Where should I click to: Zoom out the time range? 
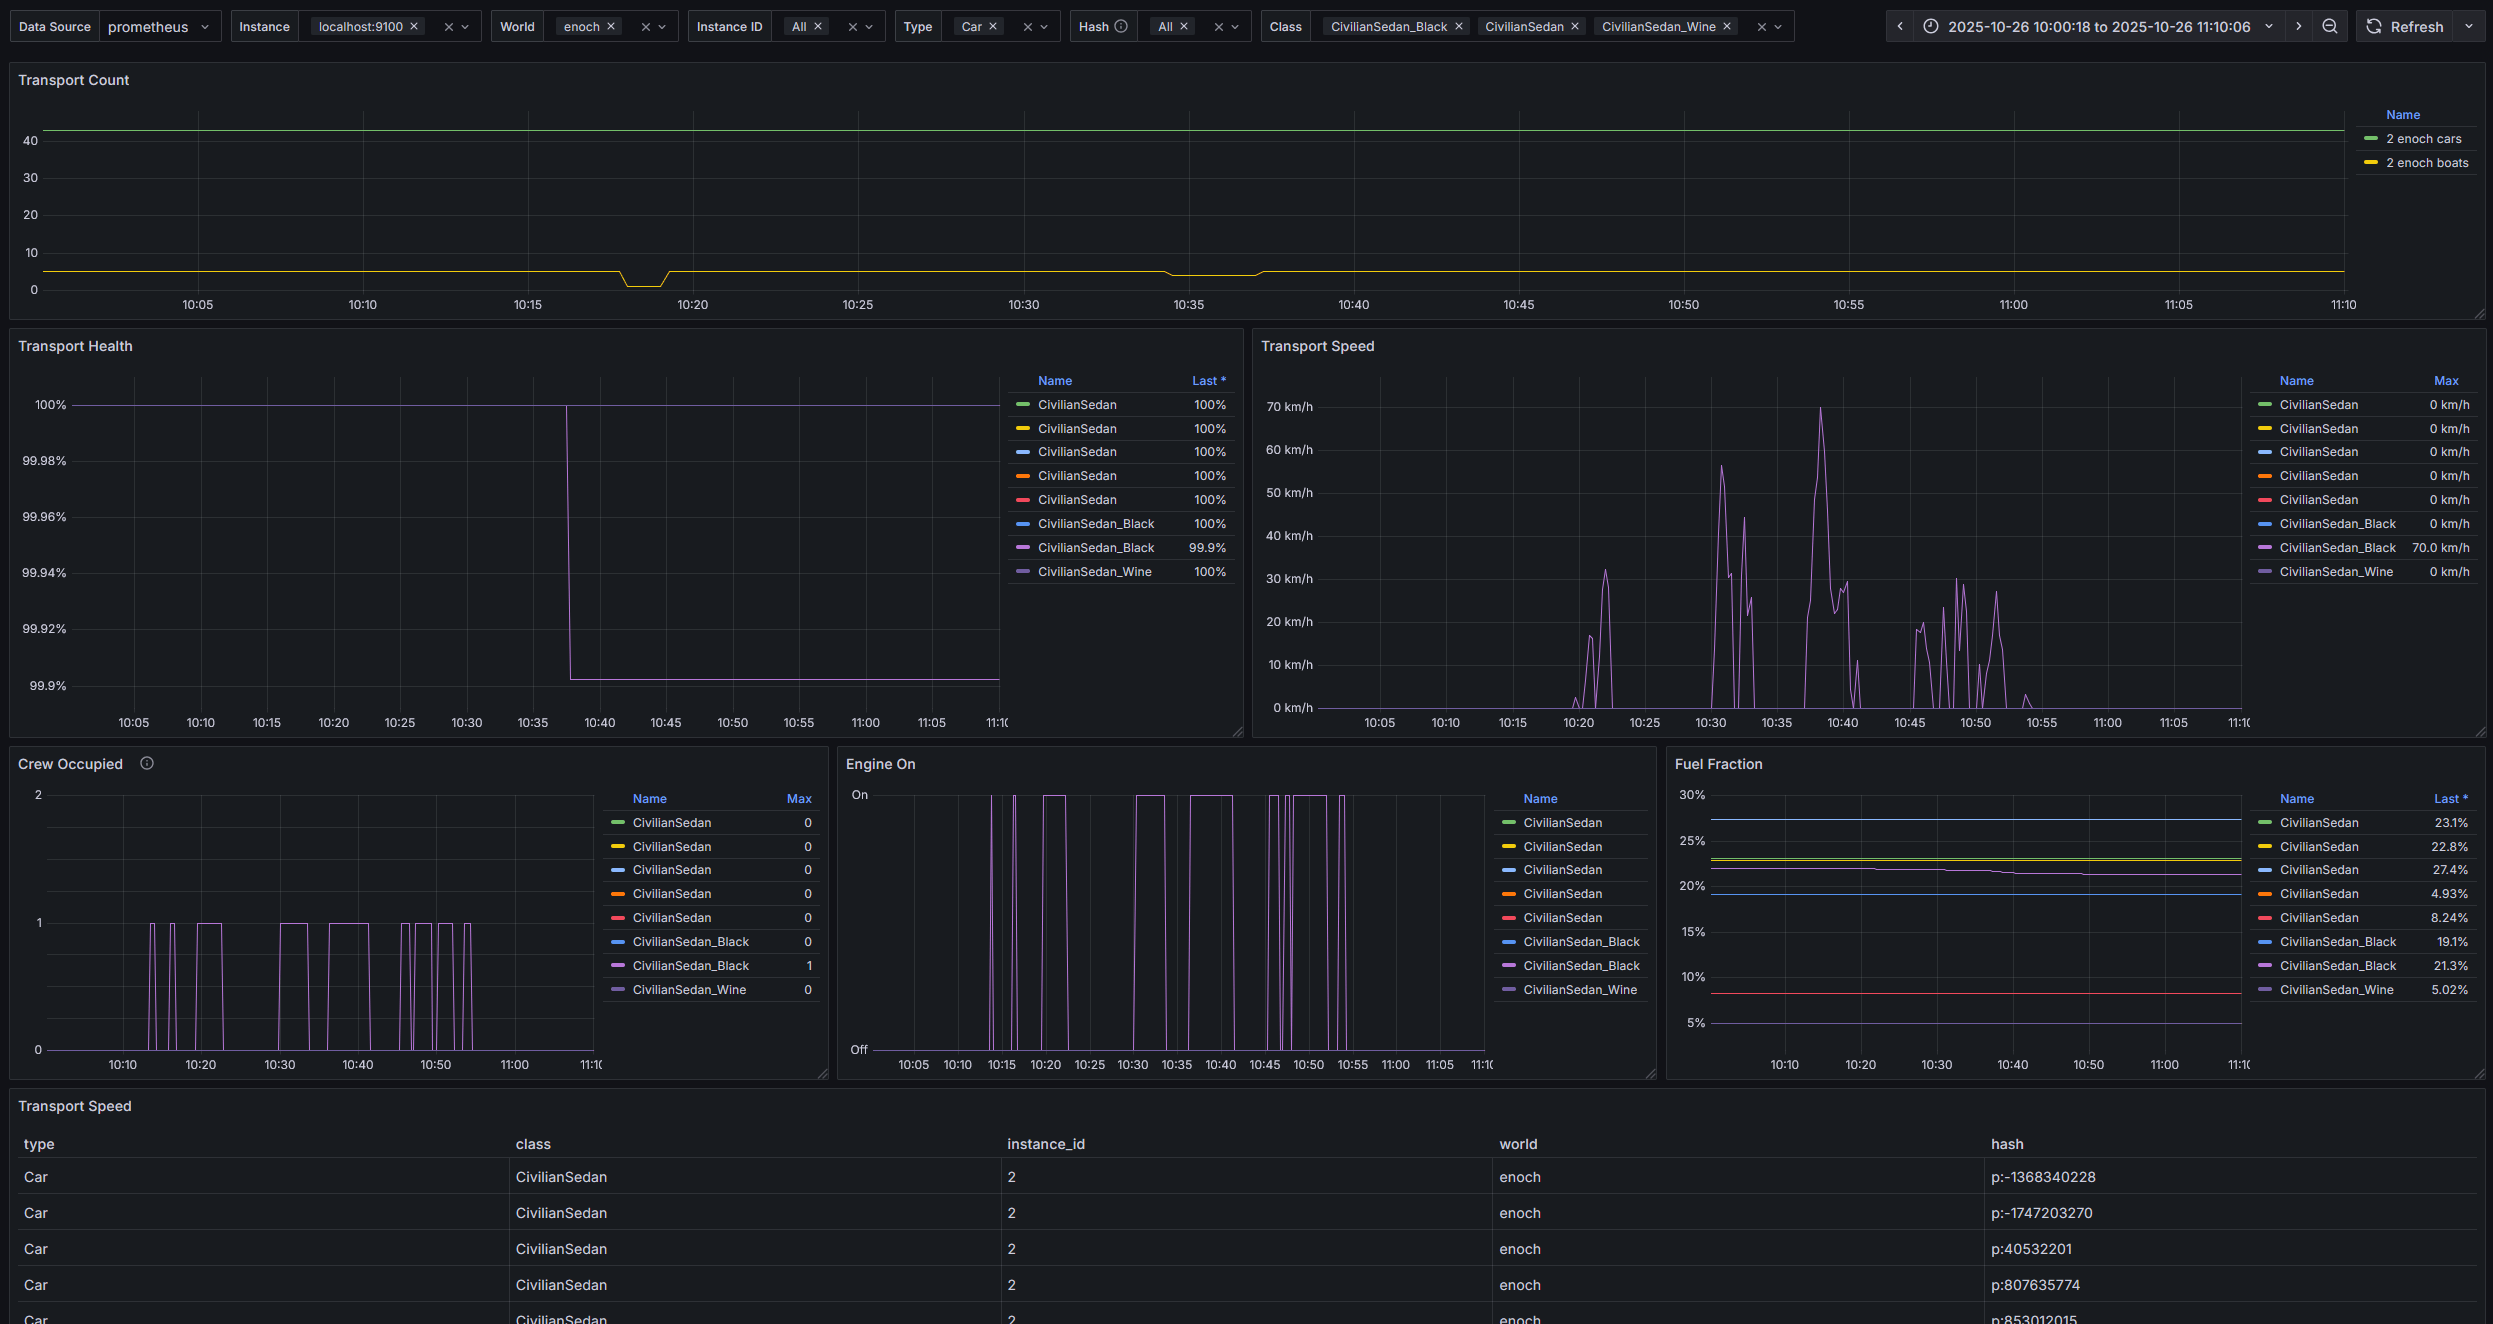click(2330, 27)
